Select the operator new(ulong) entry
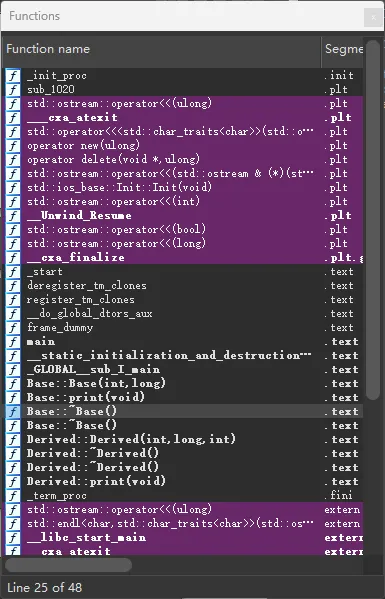The height and width of the screenshot is (599, 385). [x=184, y=146]
